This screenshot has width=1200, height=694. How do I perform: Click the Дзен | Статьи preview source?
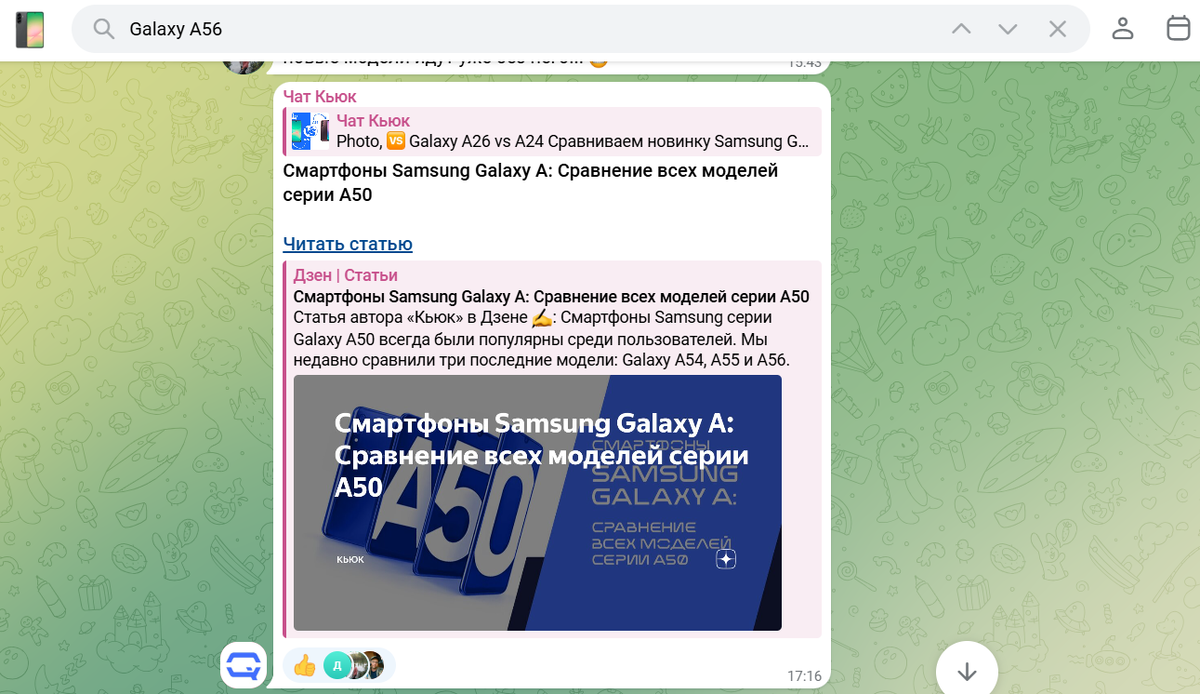tap(345, 275)
